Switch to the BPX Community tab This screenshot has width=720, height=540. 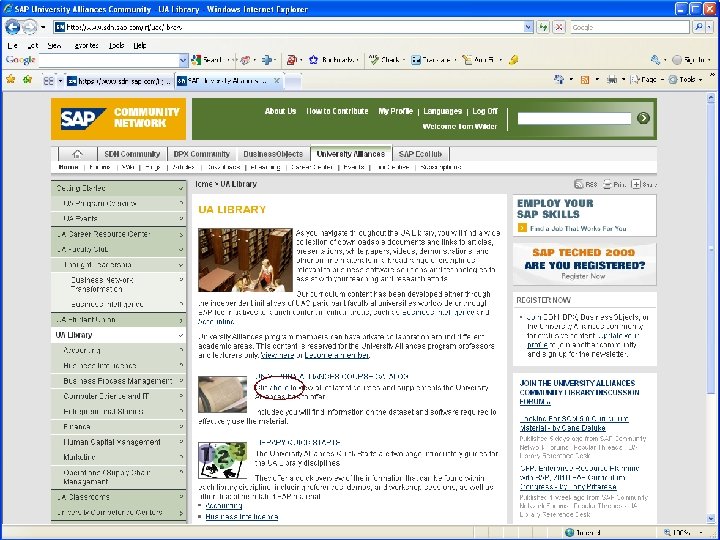pos(202,154)
